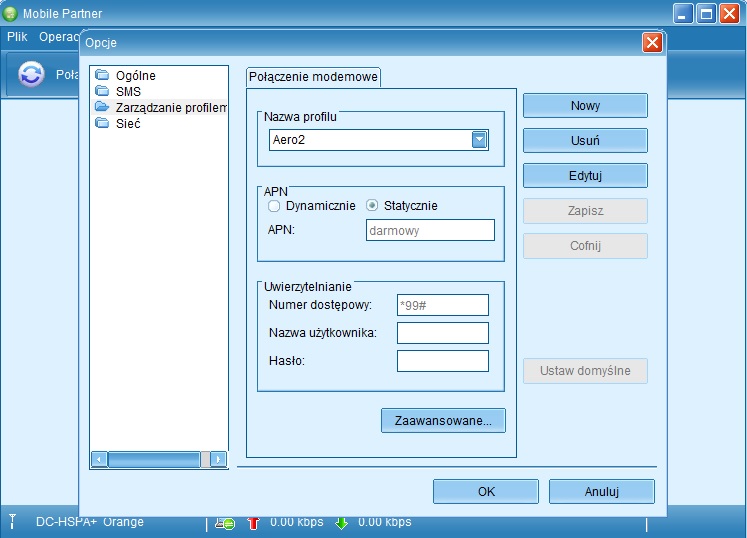
Task: Close the Opcje dialog with X
Action: tap(652, 43)
